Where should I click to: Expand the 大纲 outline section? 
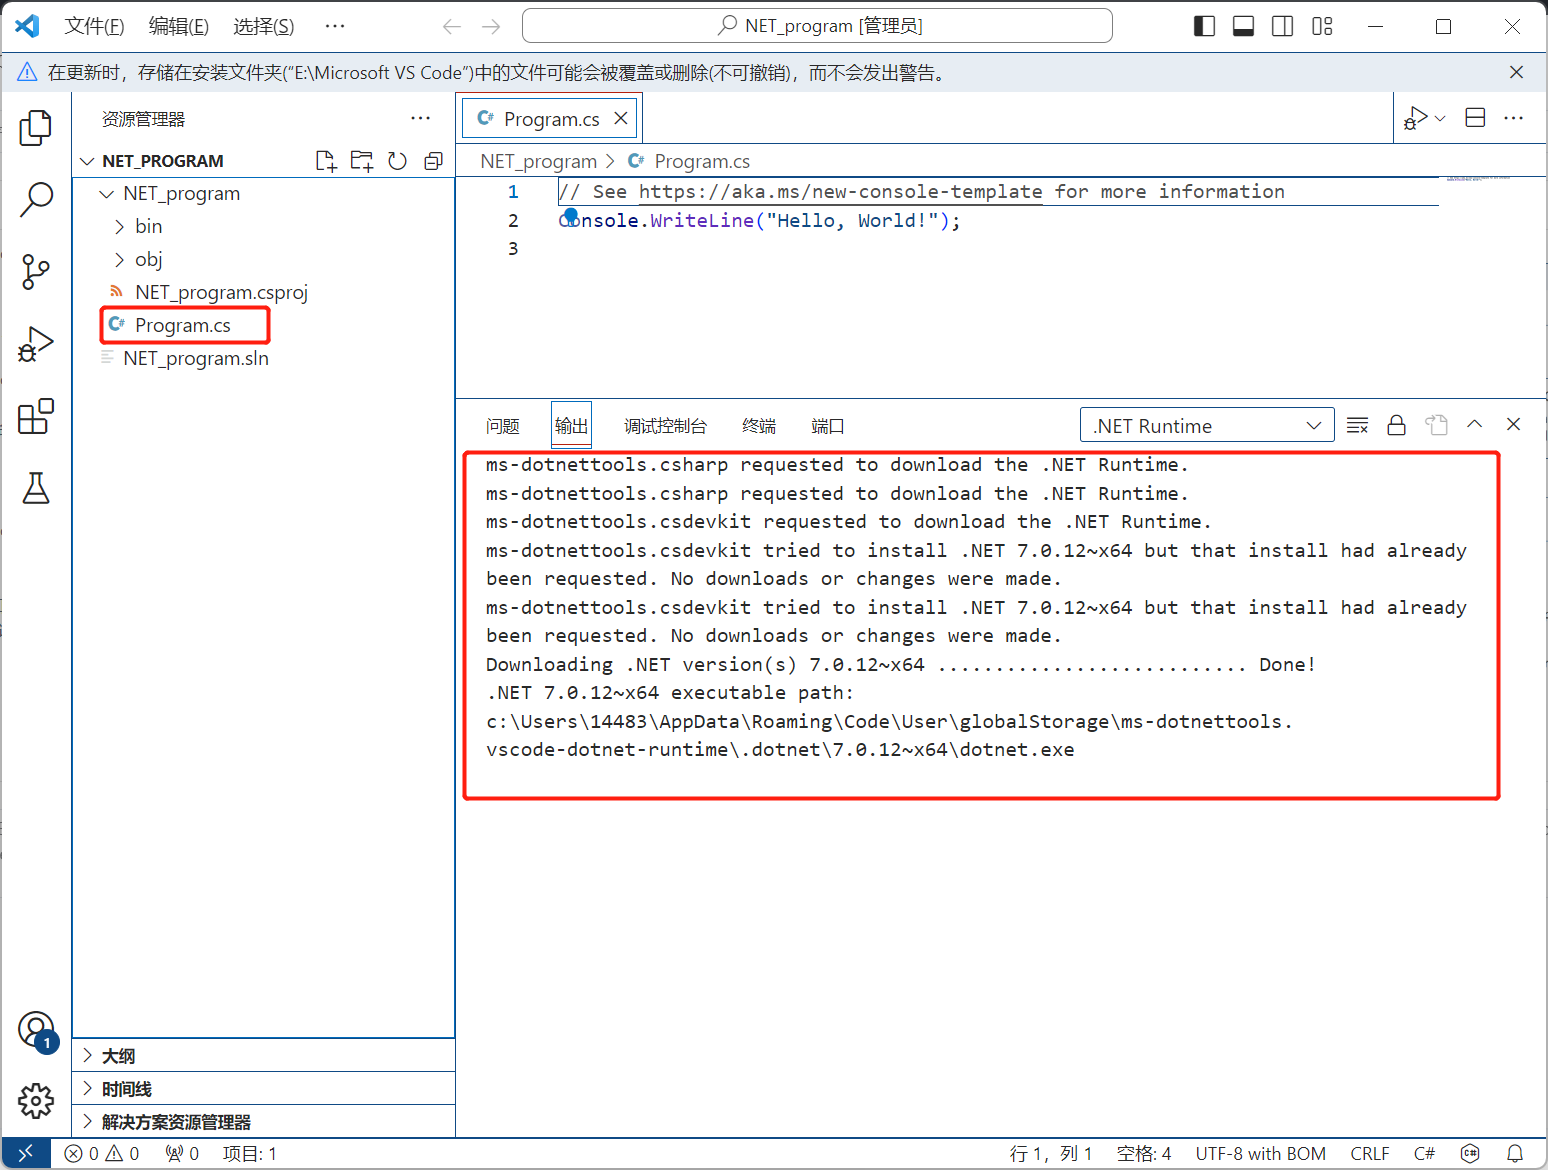click(118, 1056)
